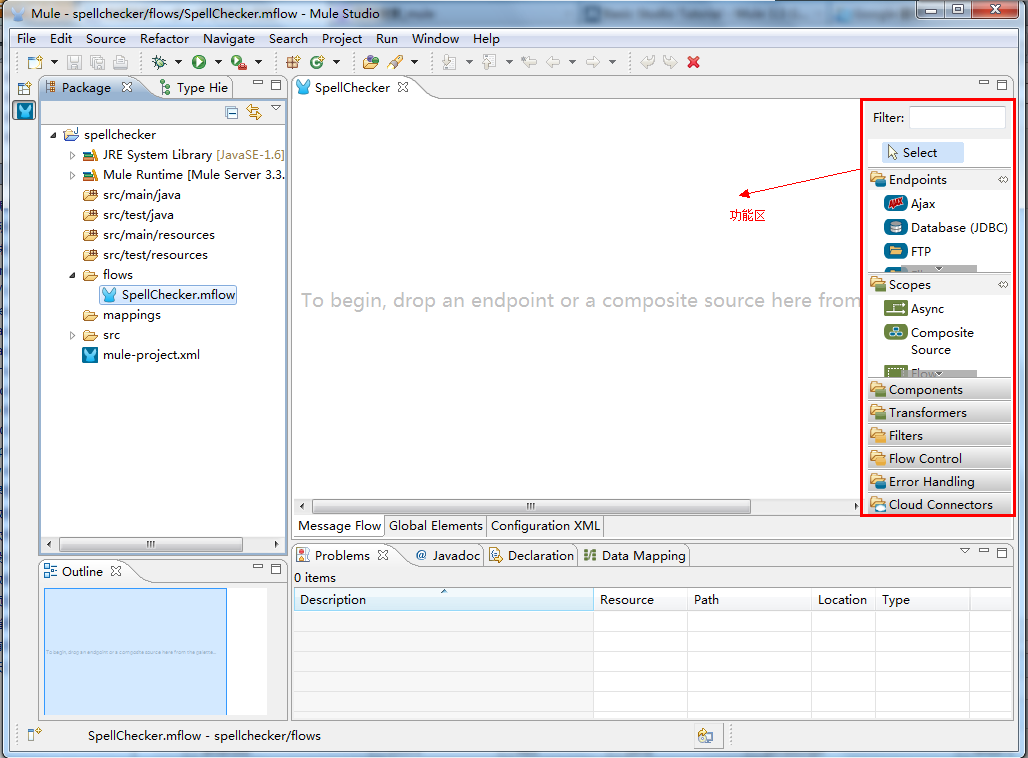Click Collapse All in Package Explorer
Viewport: 1028px width, 758px height.
click(231, 112)
